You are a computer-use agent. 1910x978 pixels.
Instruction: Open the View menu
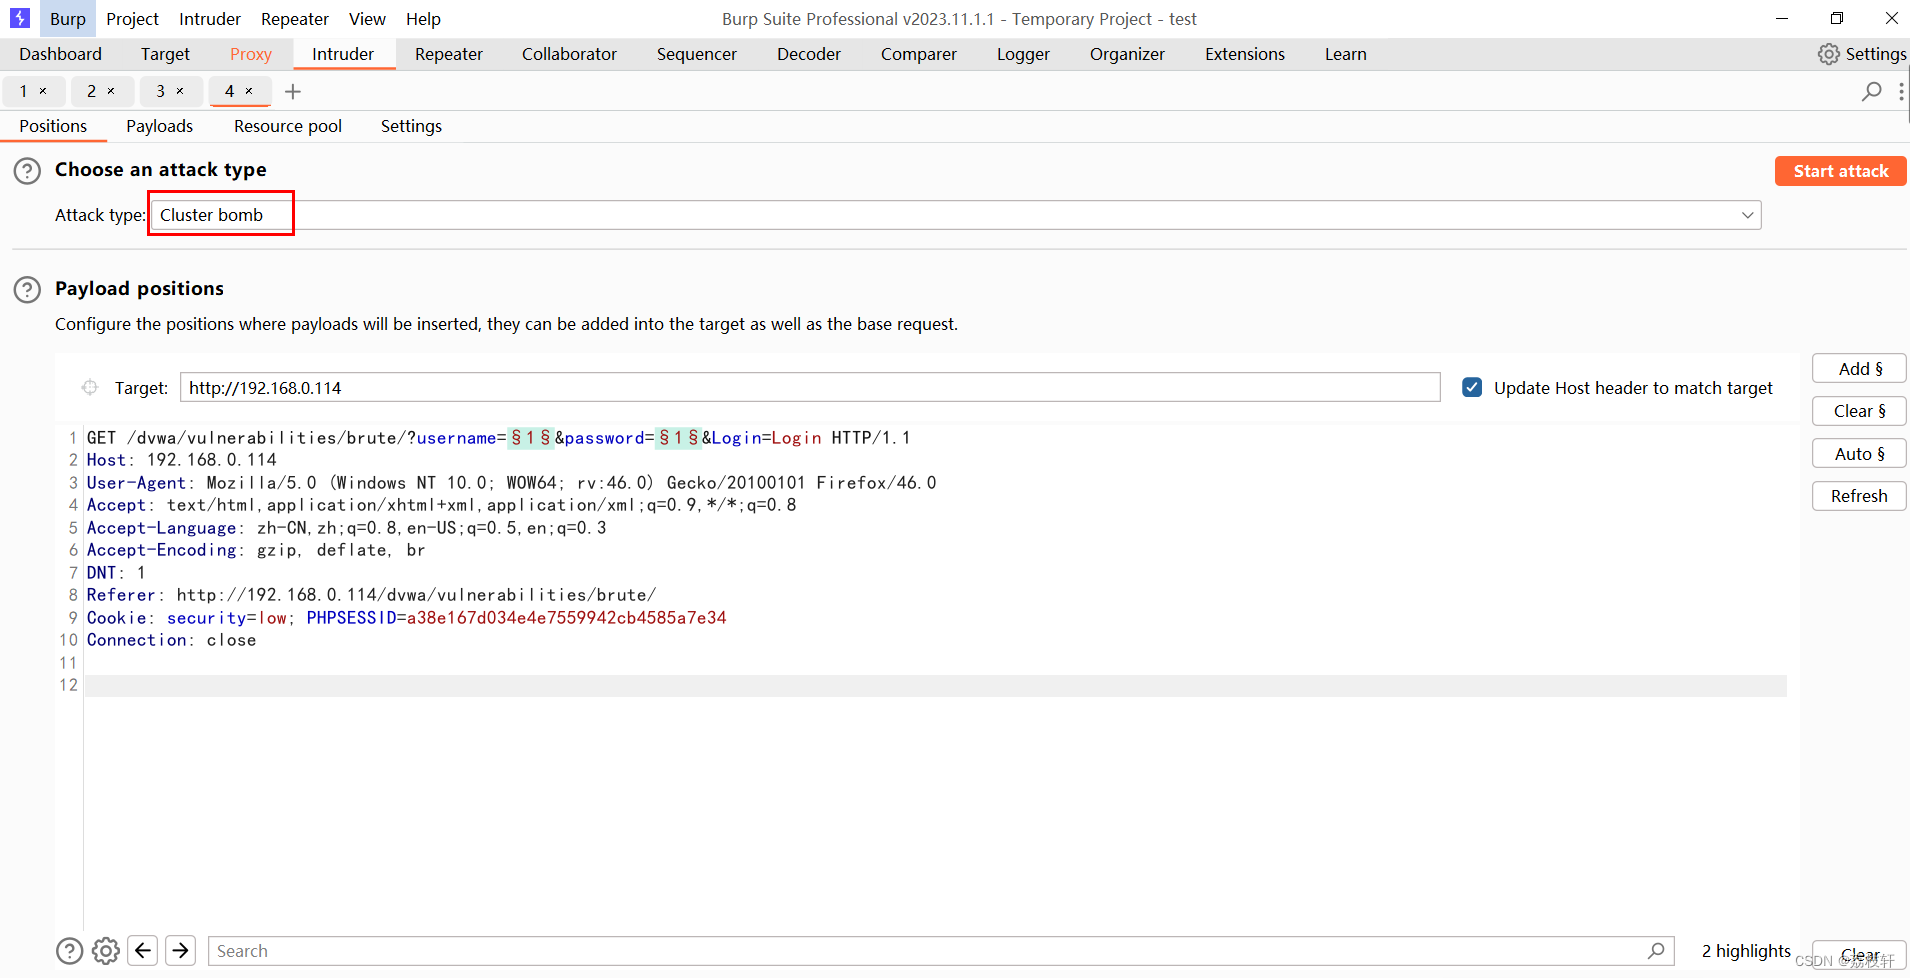pos(367,19)
